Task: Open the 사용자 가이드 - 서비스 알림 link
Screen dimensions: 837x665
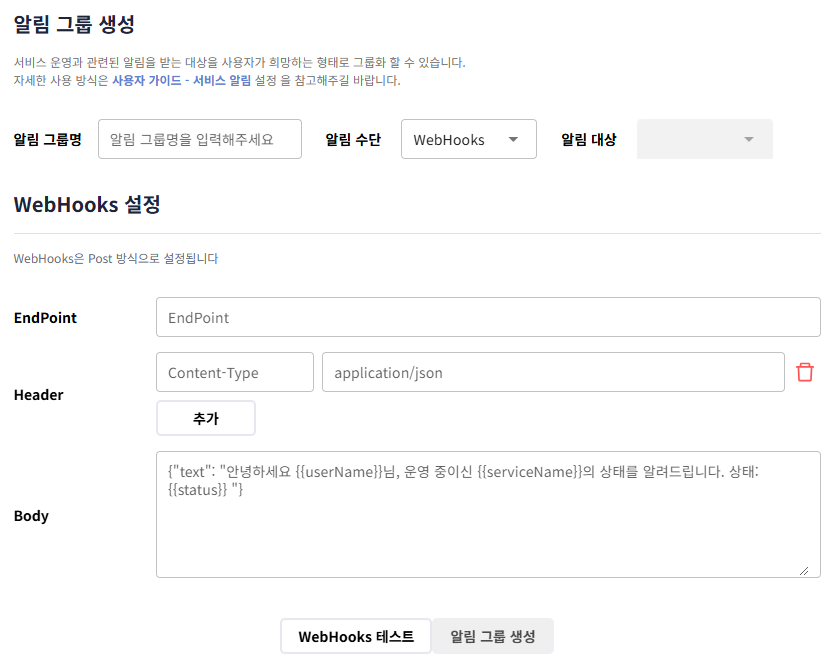Action: click(181, 81)
